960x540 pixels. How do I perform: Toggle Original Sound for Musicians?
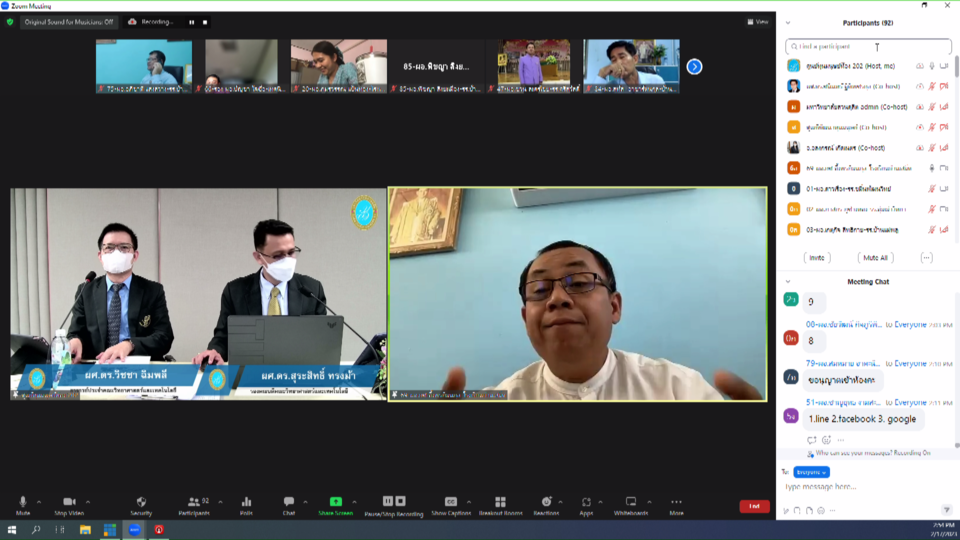(x=69, y=22)
